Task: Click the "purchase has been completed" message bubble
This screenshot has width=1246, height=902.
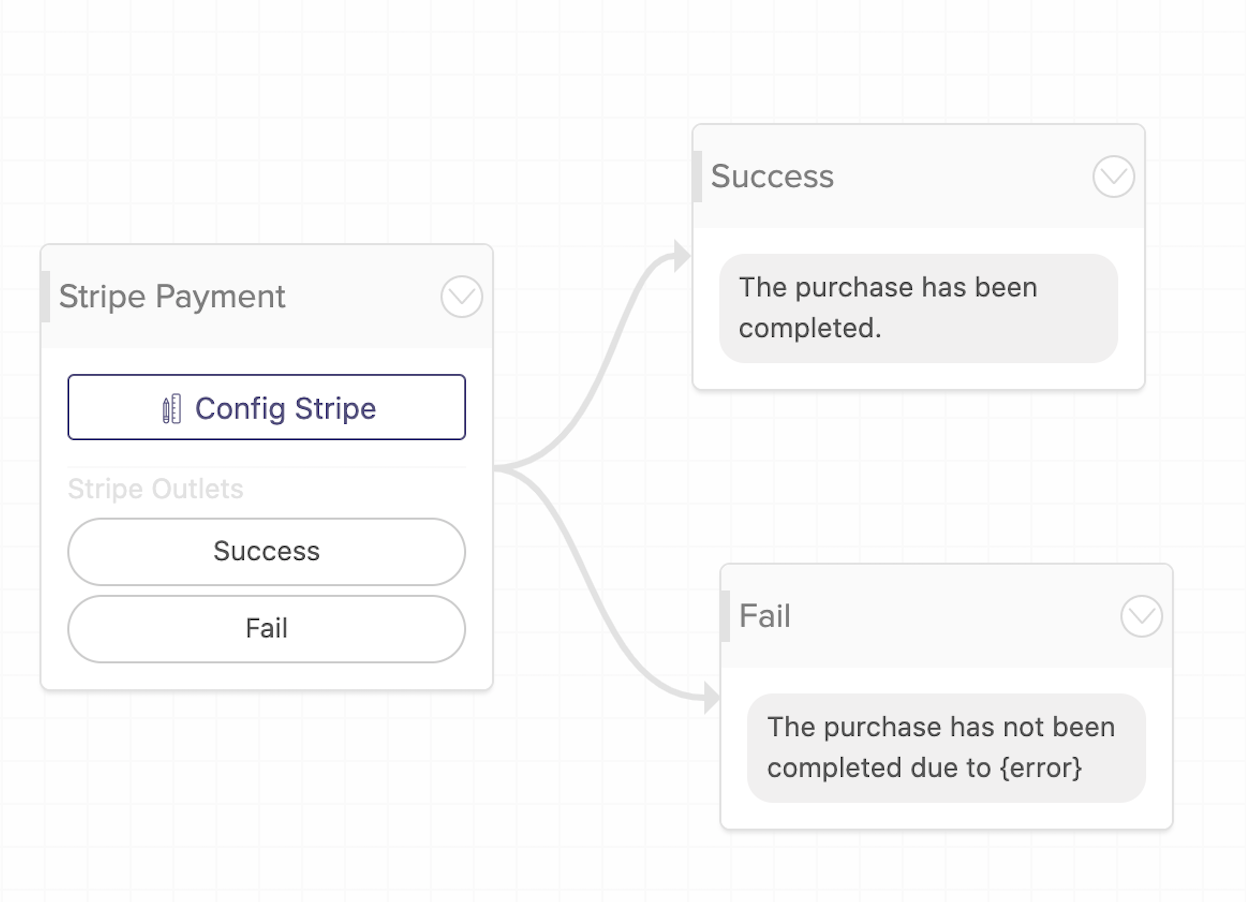Action: click(x=918, y=308)
